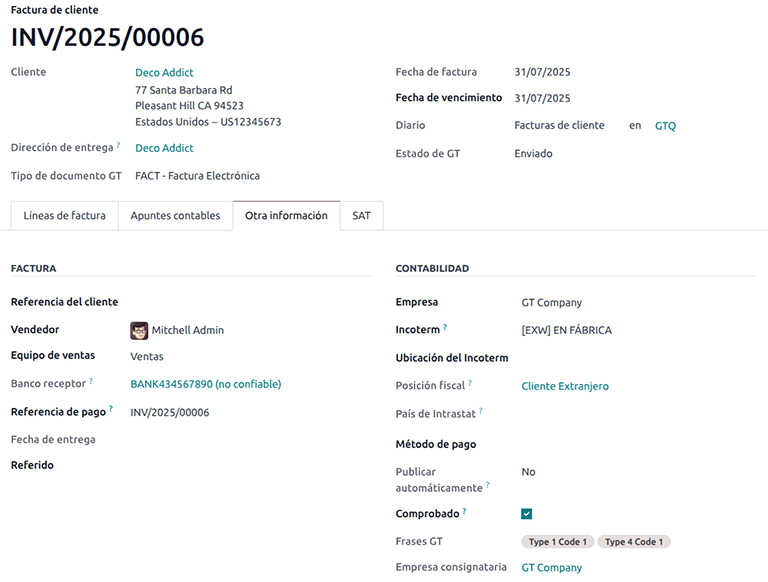Click Mitchell Admin avatar icon
Image resolution: width=768 pixels, height=582 pixels.
tap(139, 330)
